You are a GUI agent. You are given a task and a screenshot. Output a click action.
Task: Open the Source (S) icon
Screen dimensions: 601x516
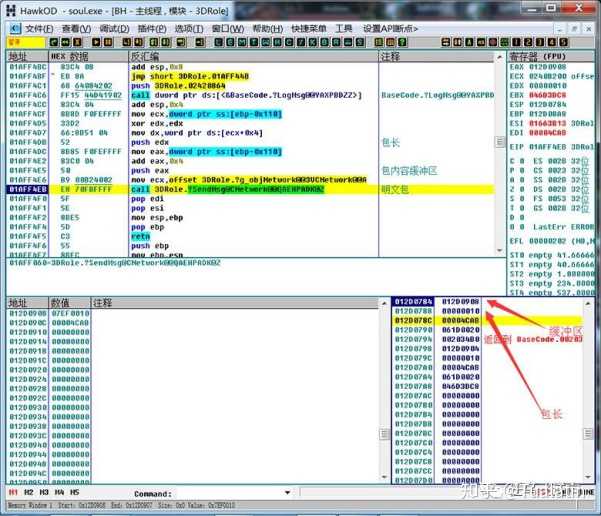pos(360,42)
